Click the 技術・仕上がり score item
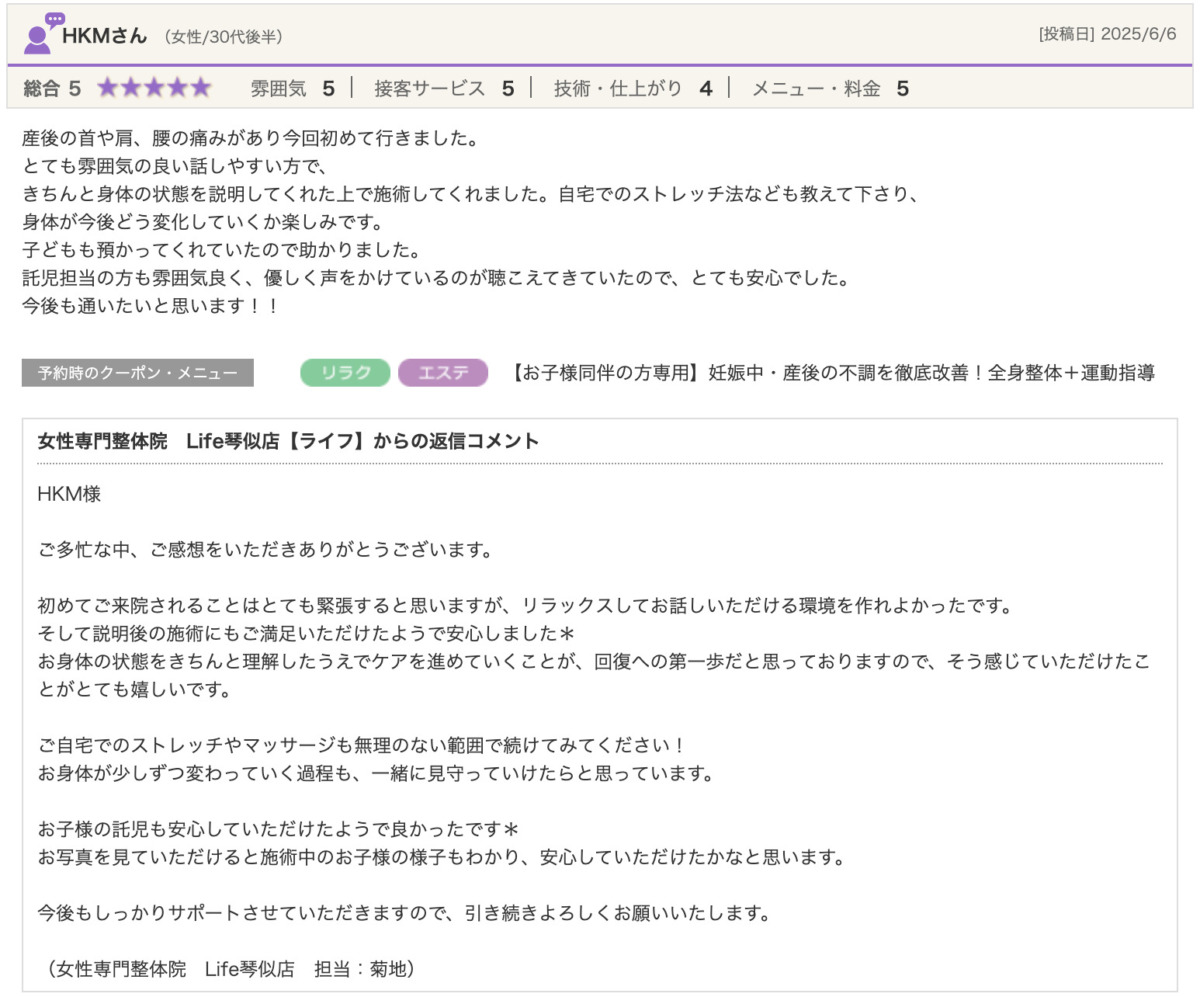1200x997 pixels. pos(632,88)
